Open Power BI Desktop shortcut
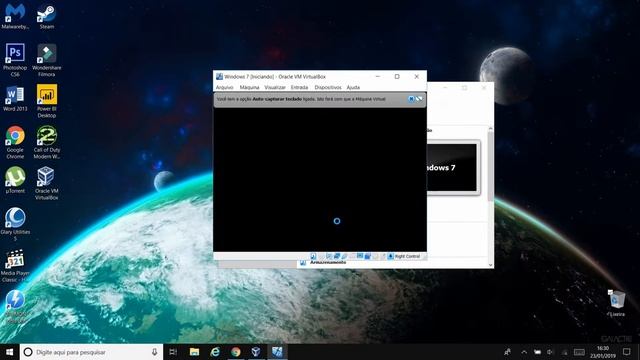The image size is (640, 360). (x=47, y=101)
